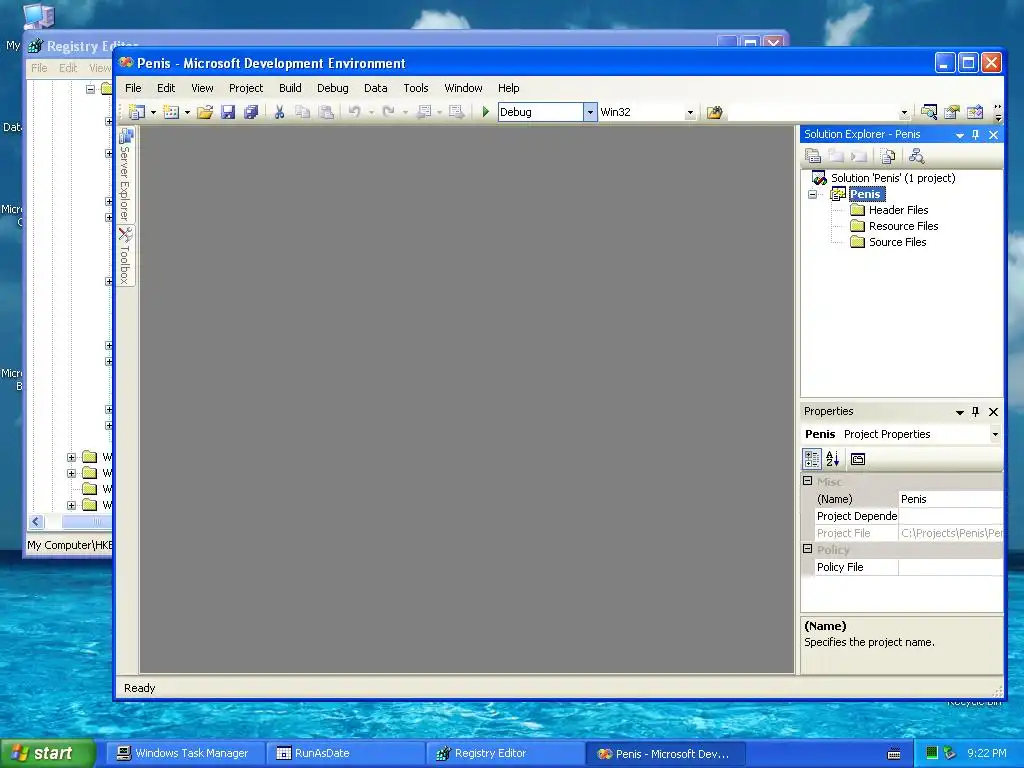Select the Header Files folder
1024x768 pixels.
(898, 210)
